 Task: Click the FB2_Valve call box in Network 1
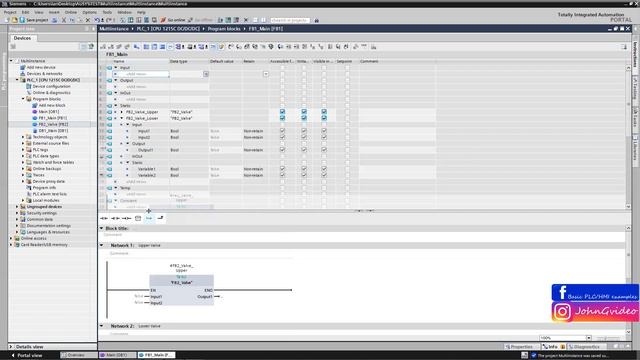pos(182,290)
